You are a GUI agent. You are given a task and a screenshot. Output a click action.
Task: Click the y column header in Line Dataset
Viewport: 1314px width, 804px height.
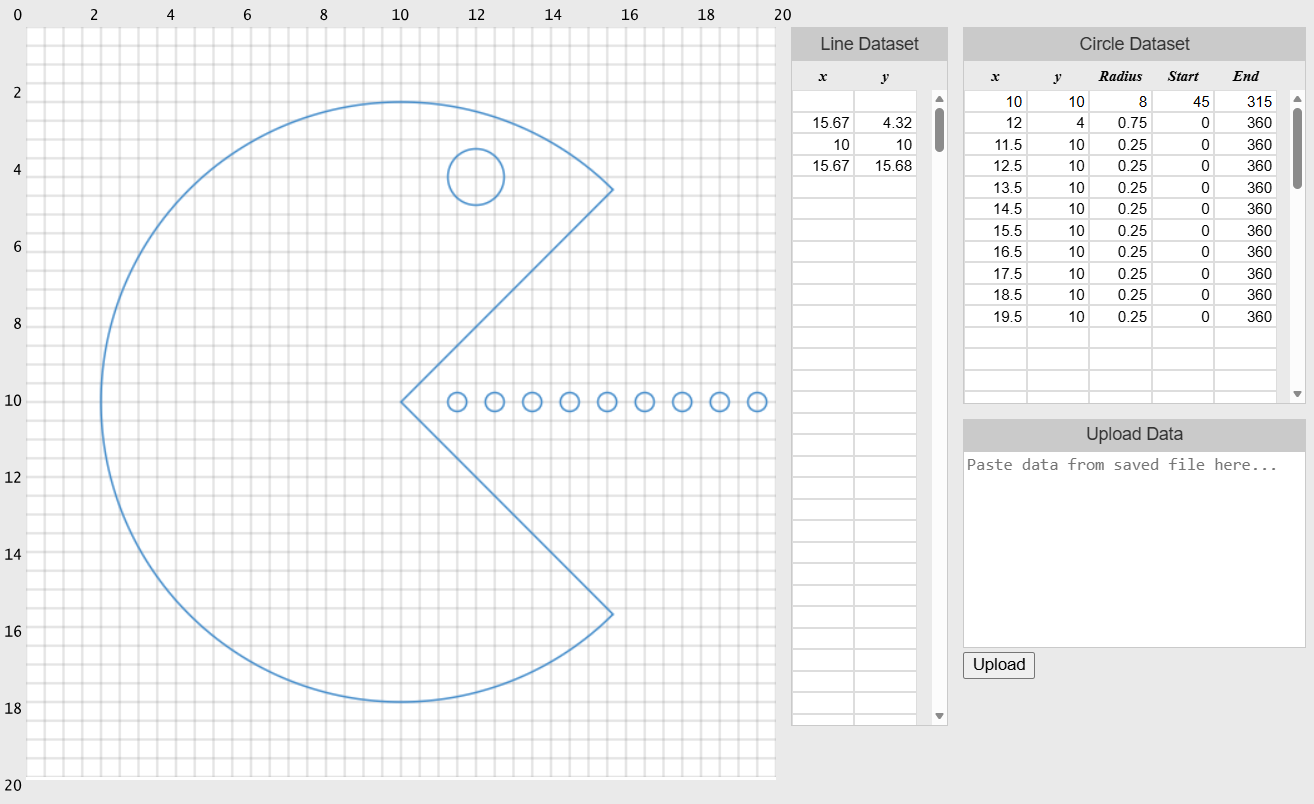coord(885,76)
